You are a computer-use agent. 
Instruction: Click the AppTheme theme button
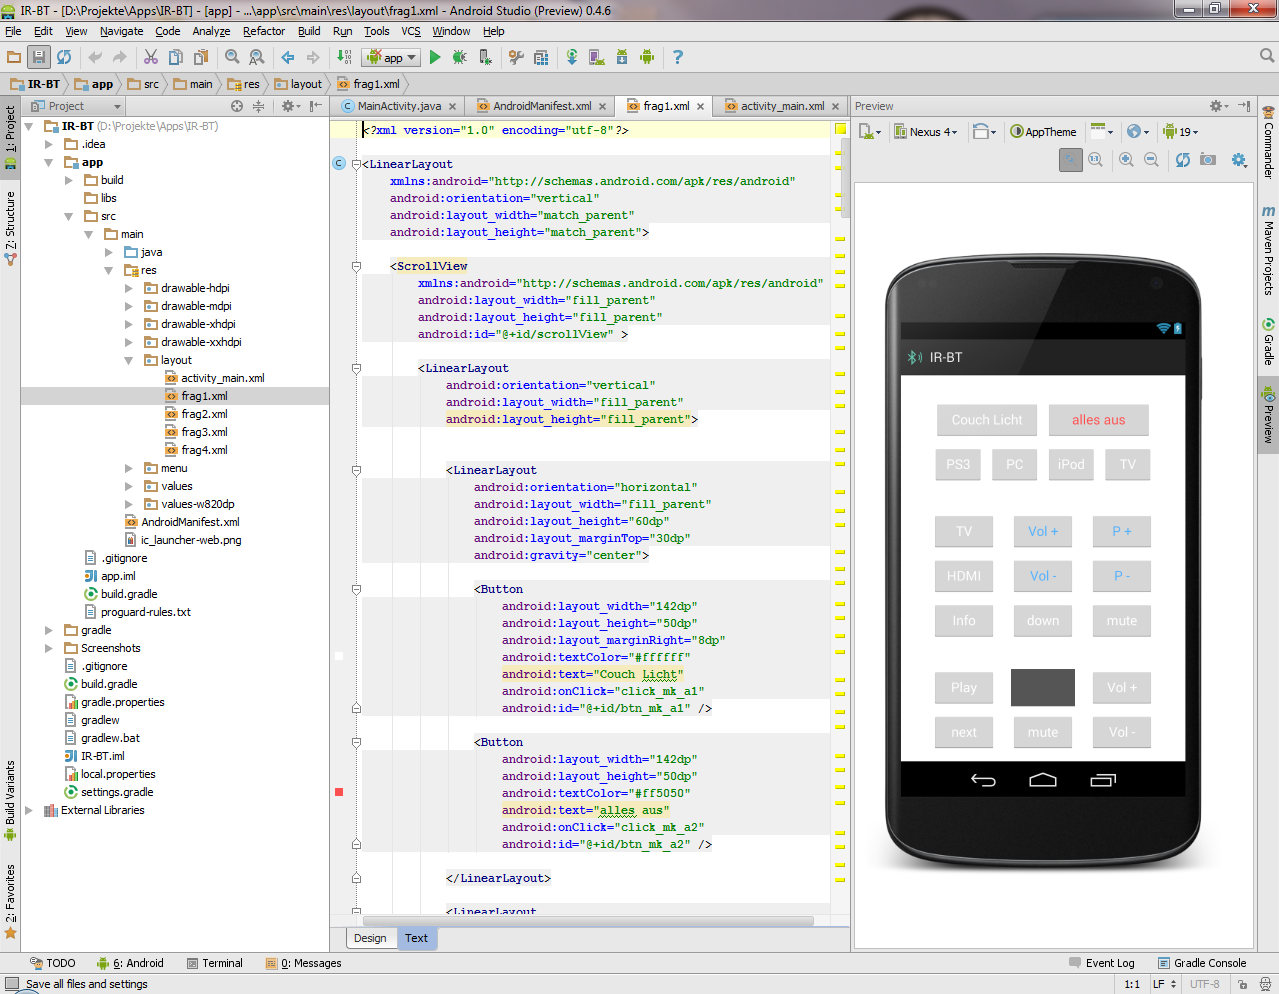point(1043,132)
